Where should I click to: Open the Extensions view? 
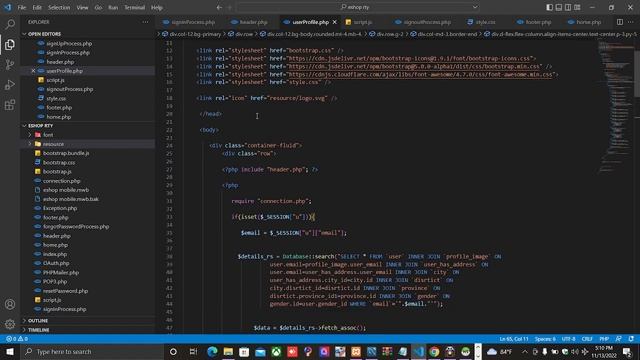[x=10, y=105]
